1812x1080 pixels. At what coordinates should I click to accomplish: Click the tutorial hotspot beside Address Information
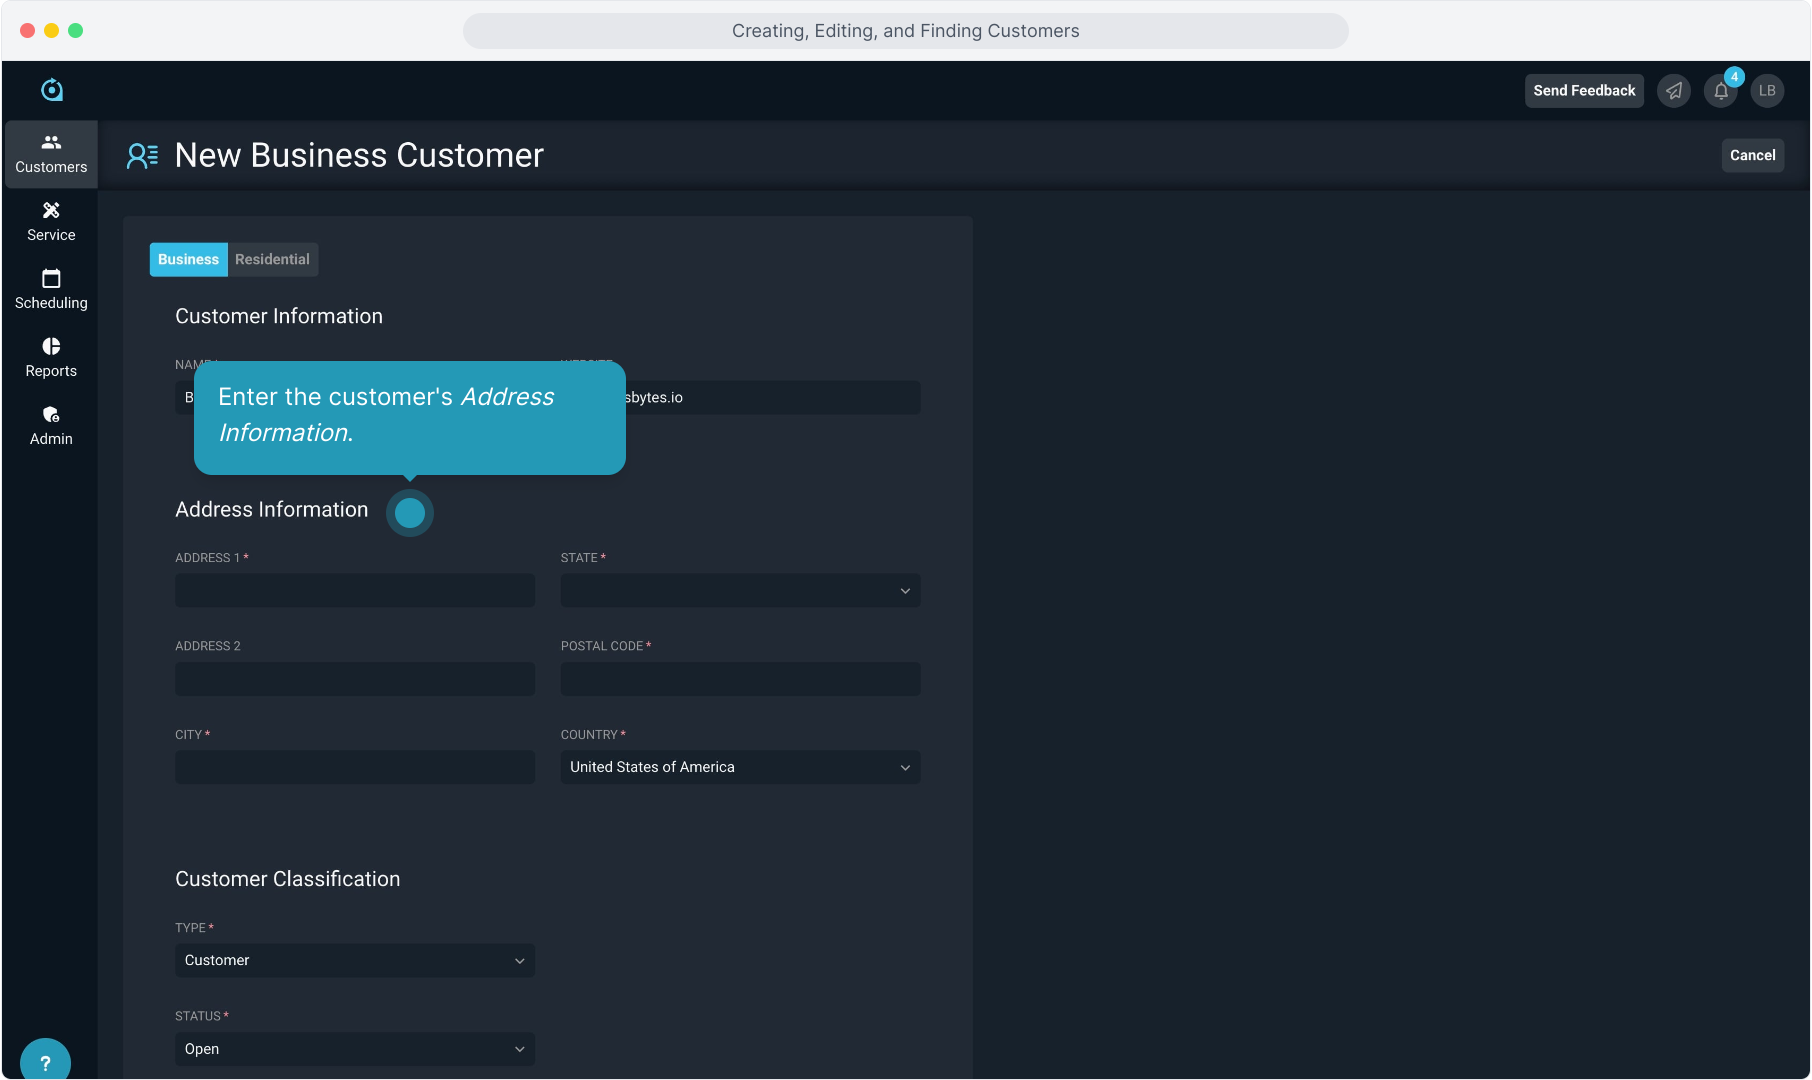click(410, 513)
